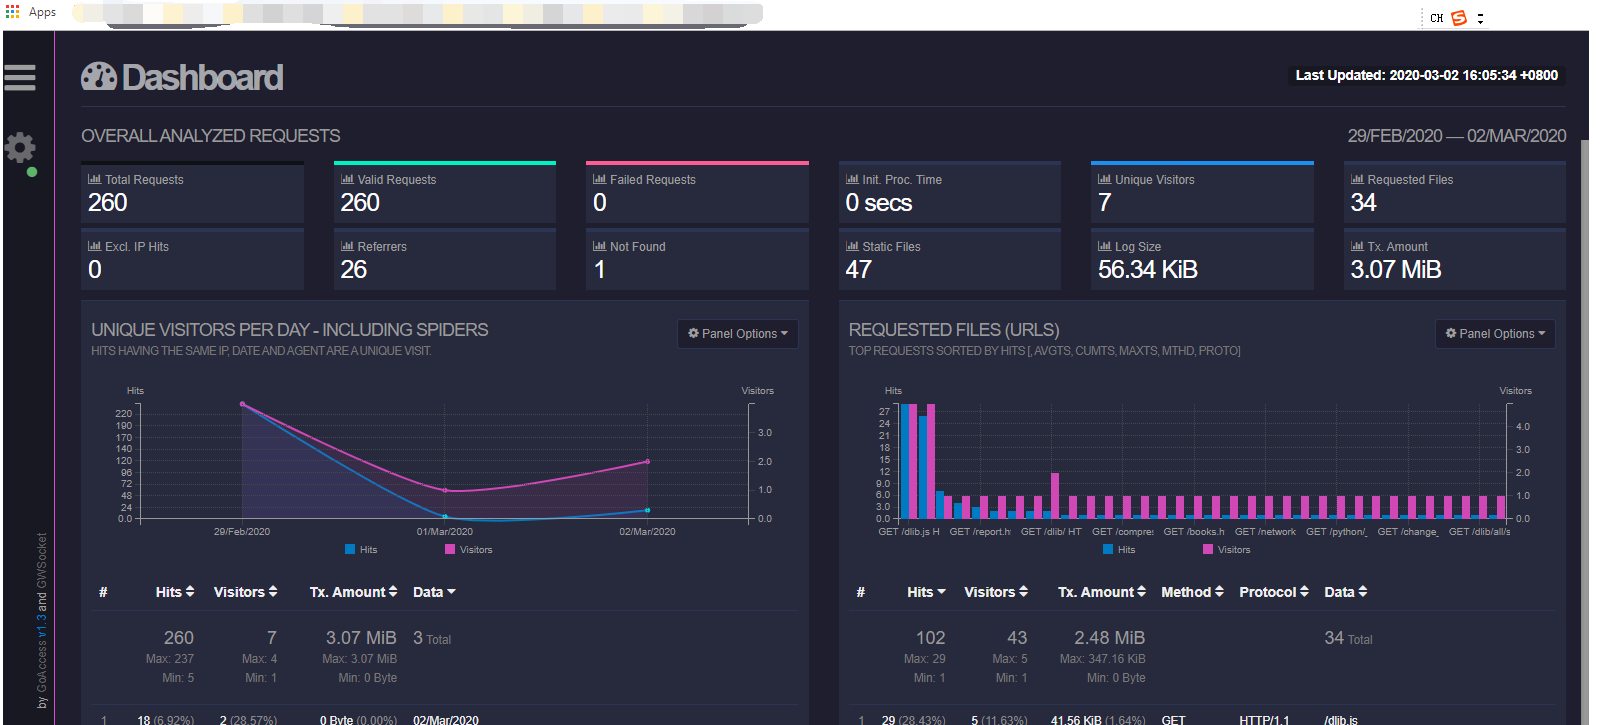Sort requested files table by Data column
Image resolution: width=1621 pixels, height=725 pixels.
(x=1346, y=592)
